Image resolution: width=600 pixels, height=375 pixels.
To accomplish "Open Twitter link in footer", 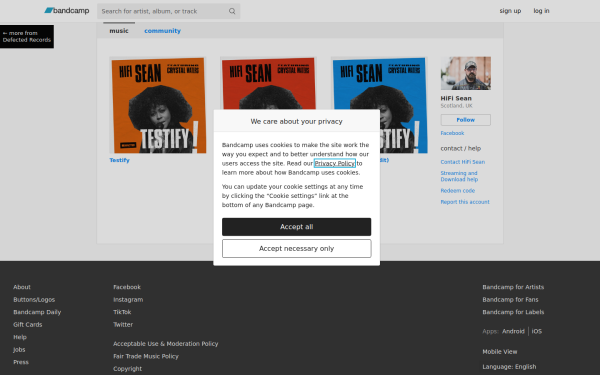I will tap(123, 324).
